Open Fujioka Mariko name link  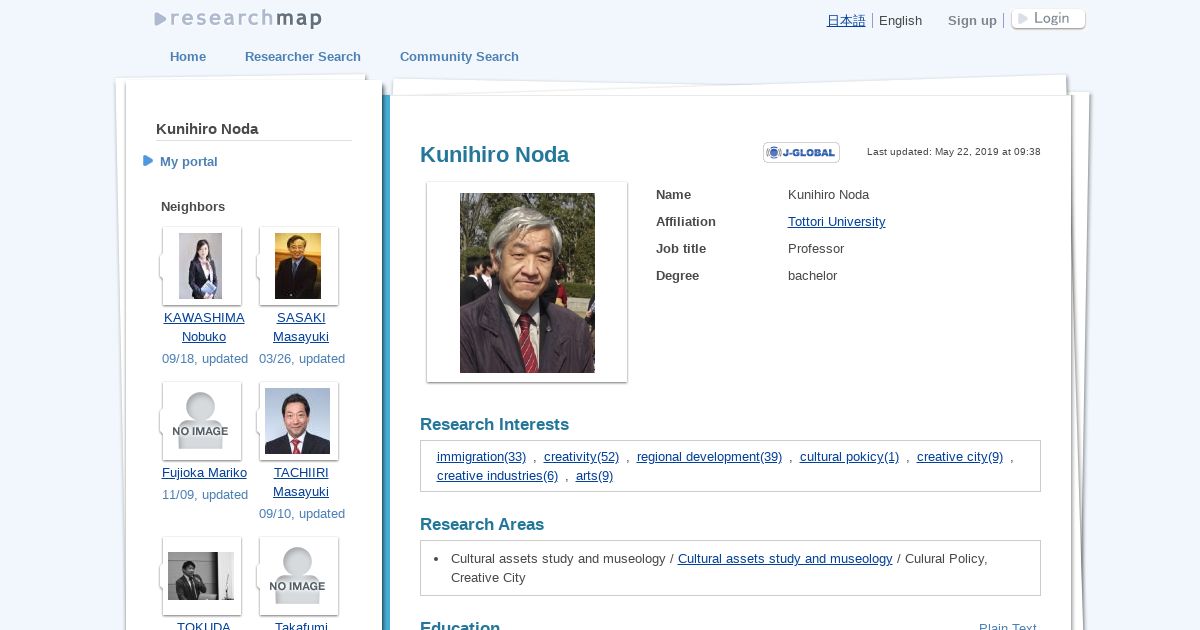click(x=204, y=472)
